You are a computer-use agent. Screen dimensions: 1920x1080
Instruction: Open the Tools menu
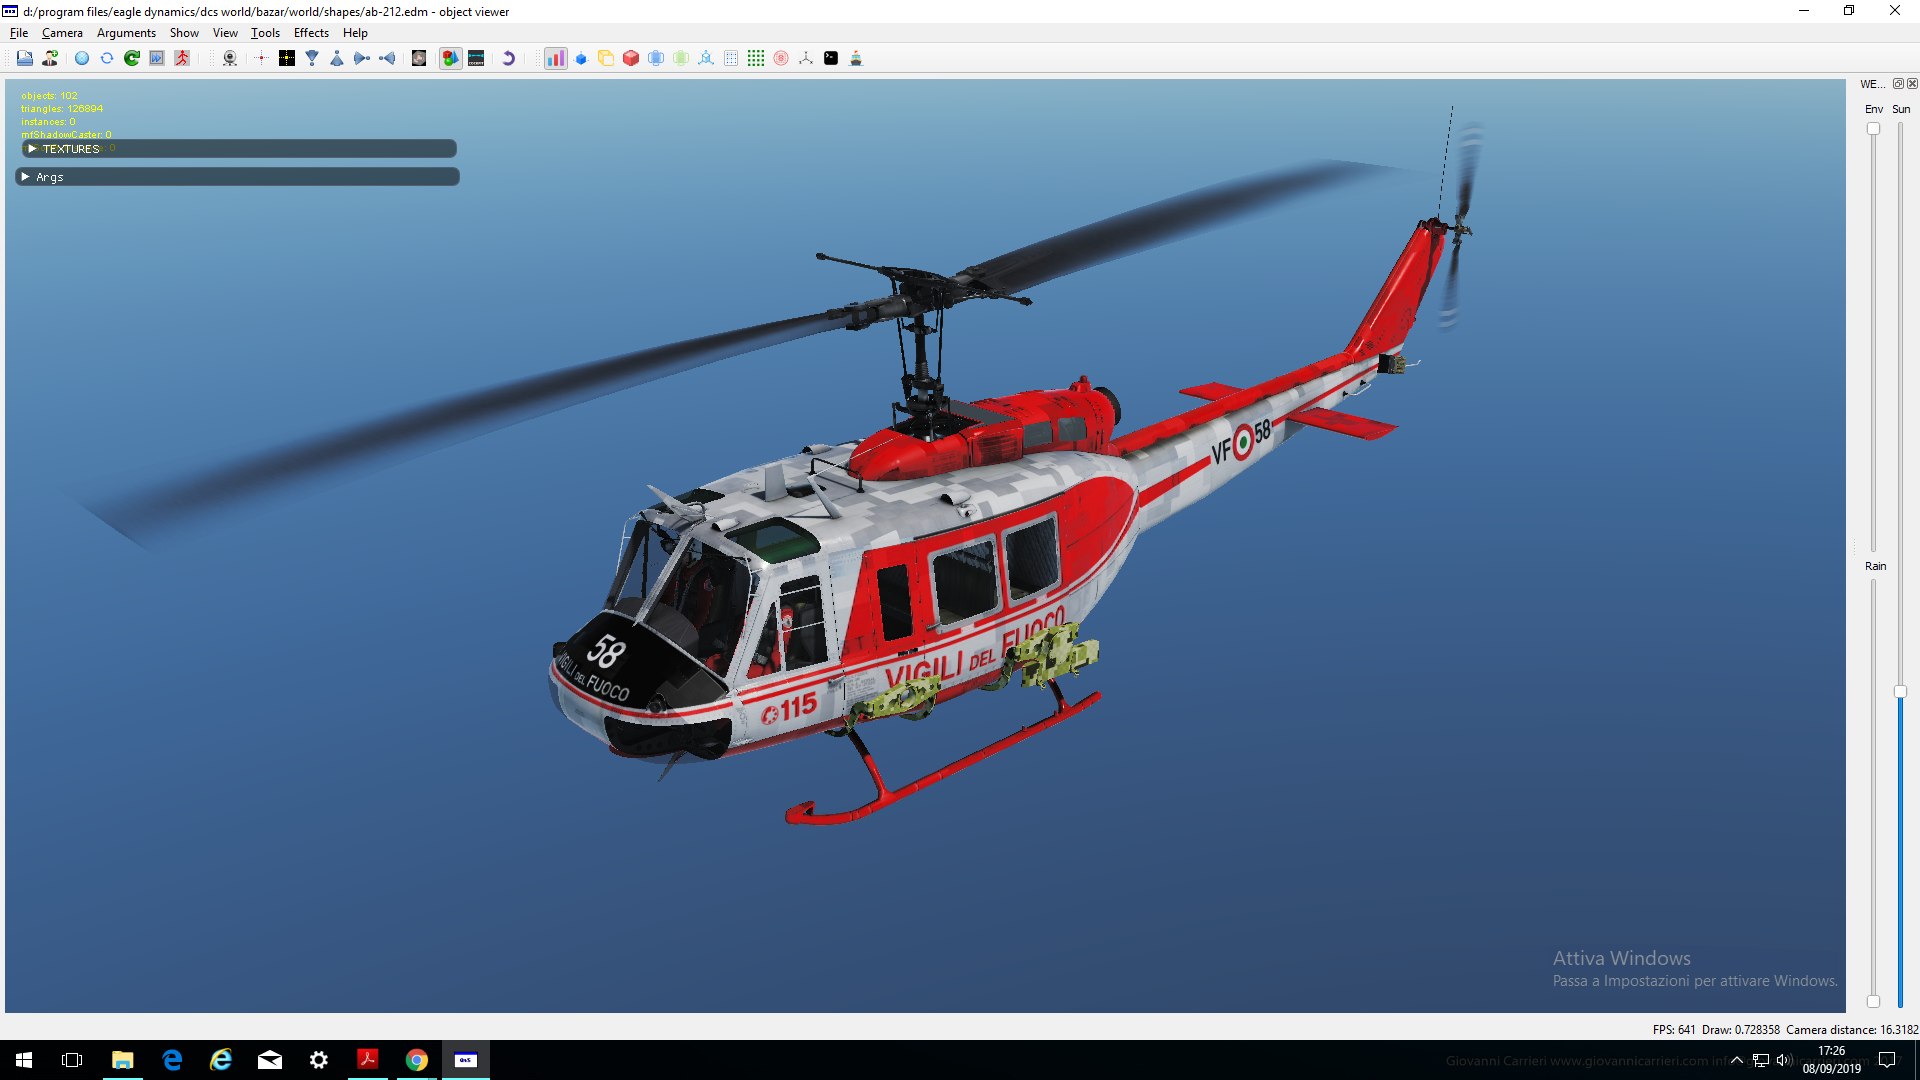(265, 33)
